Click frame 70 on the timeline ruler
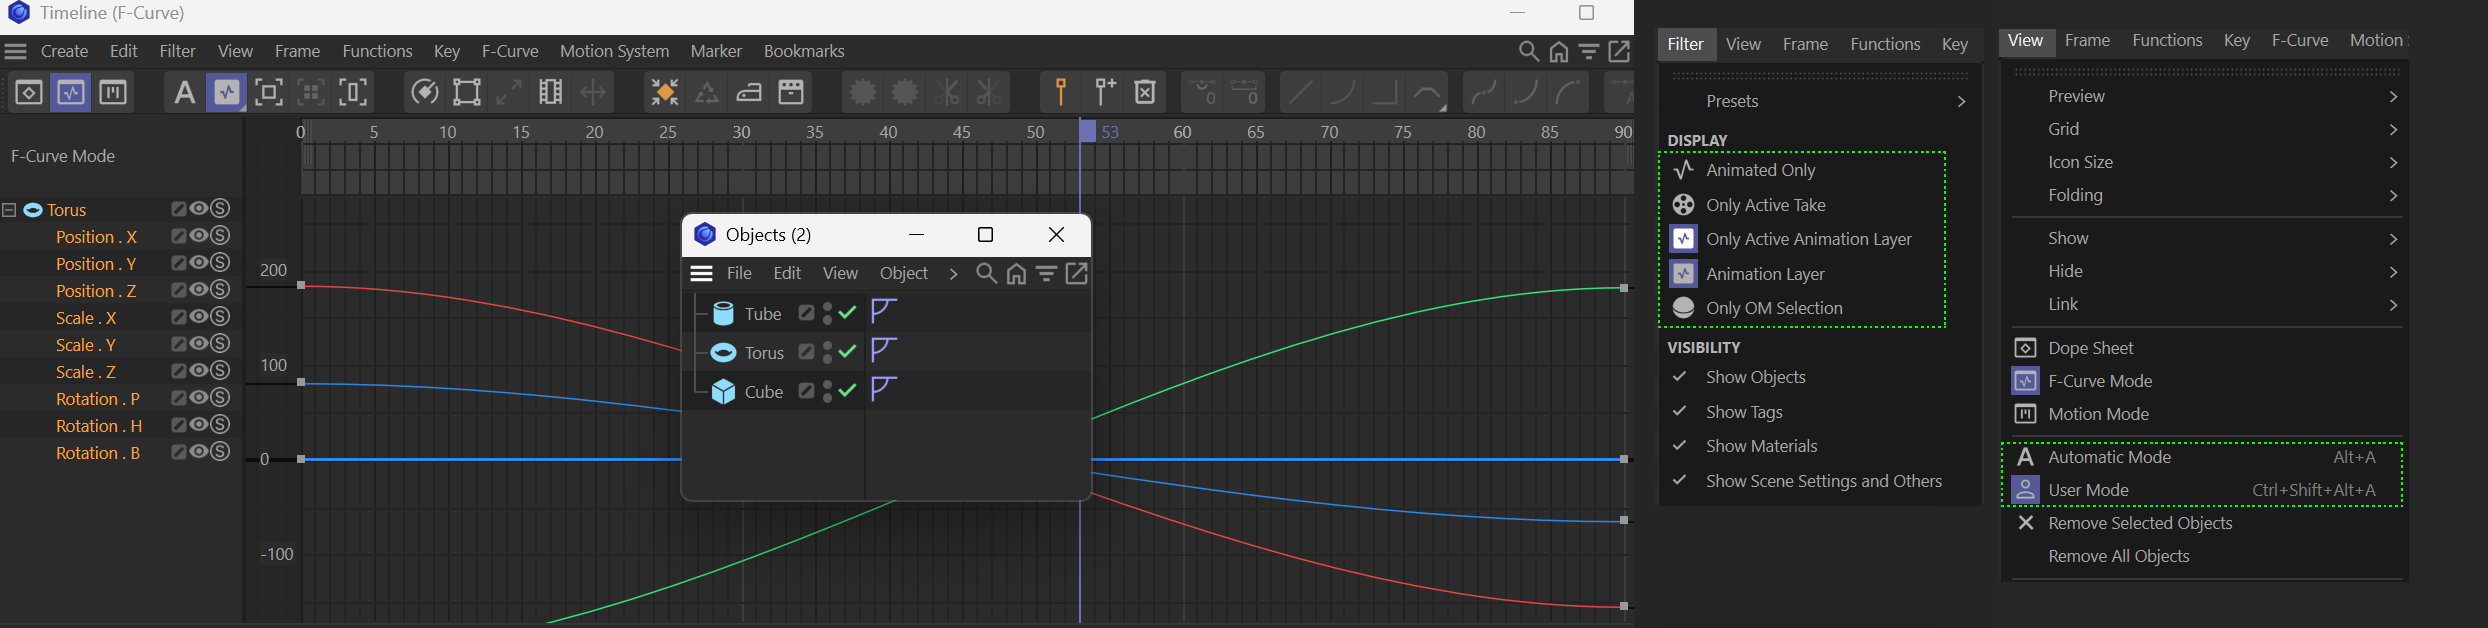Image resolution: width=2488 pixels, height=628 pixels. click(1329, 132)
